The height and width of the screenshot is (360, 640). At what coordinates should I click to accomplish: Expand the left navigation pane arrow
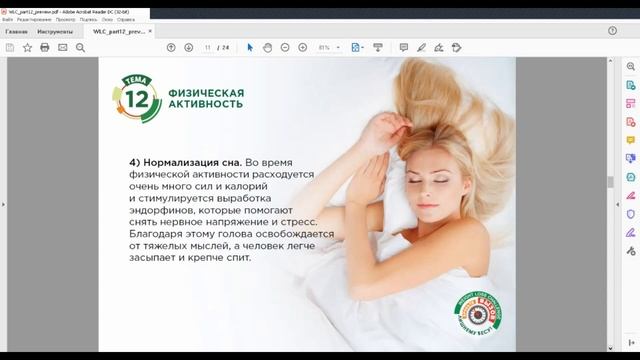tap(3, 204)
